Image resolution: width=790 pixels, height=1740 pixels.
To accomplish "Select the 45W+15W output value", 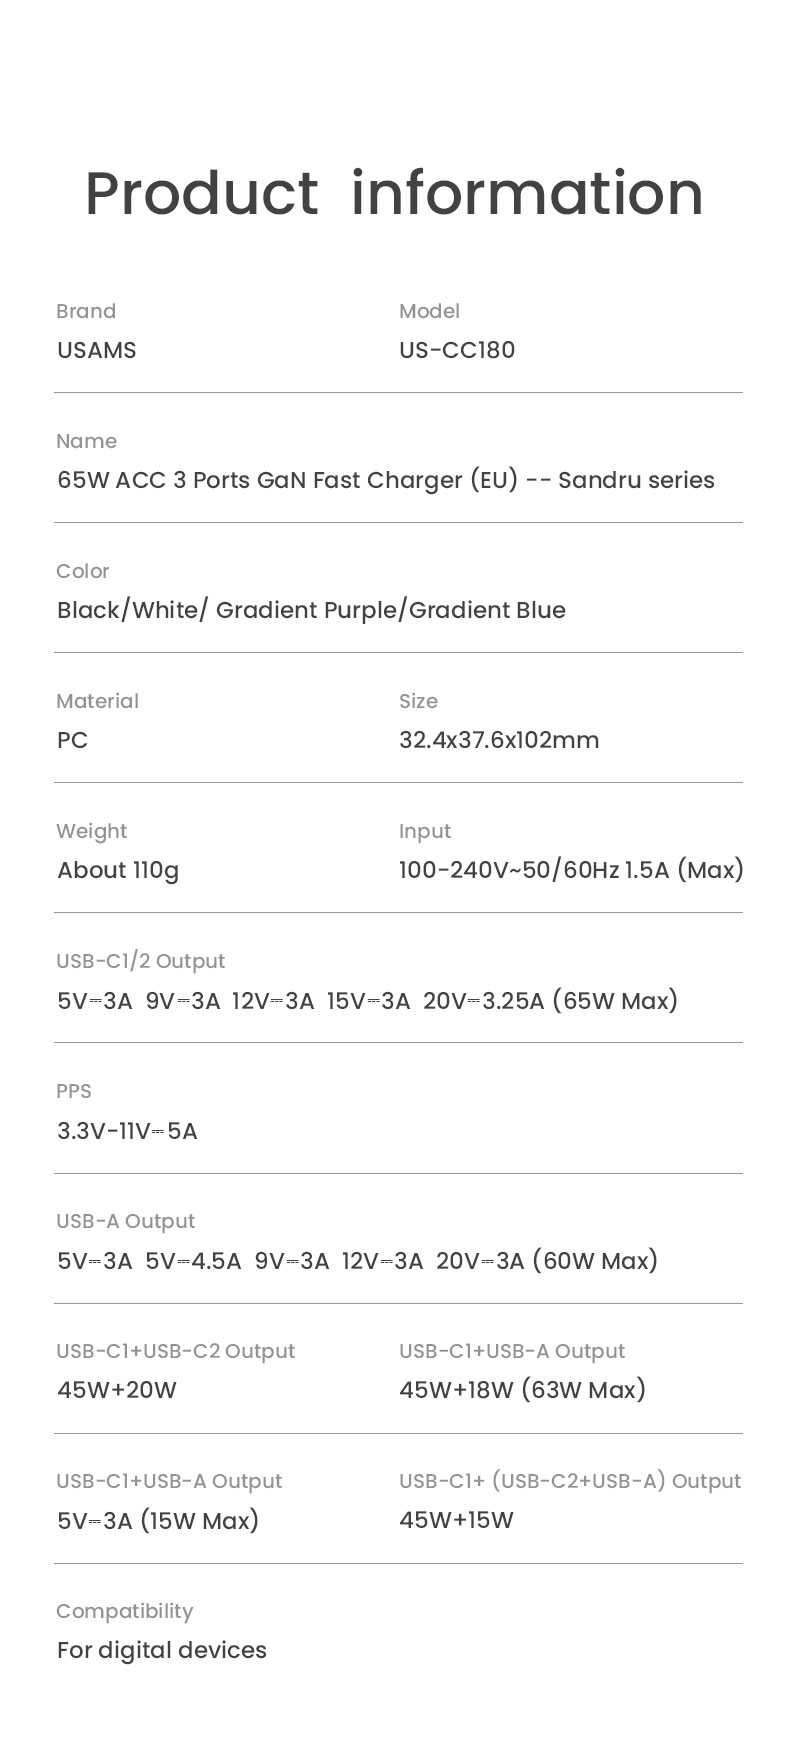I will tap(456, 1520).
